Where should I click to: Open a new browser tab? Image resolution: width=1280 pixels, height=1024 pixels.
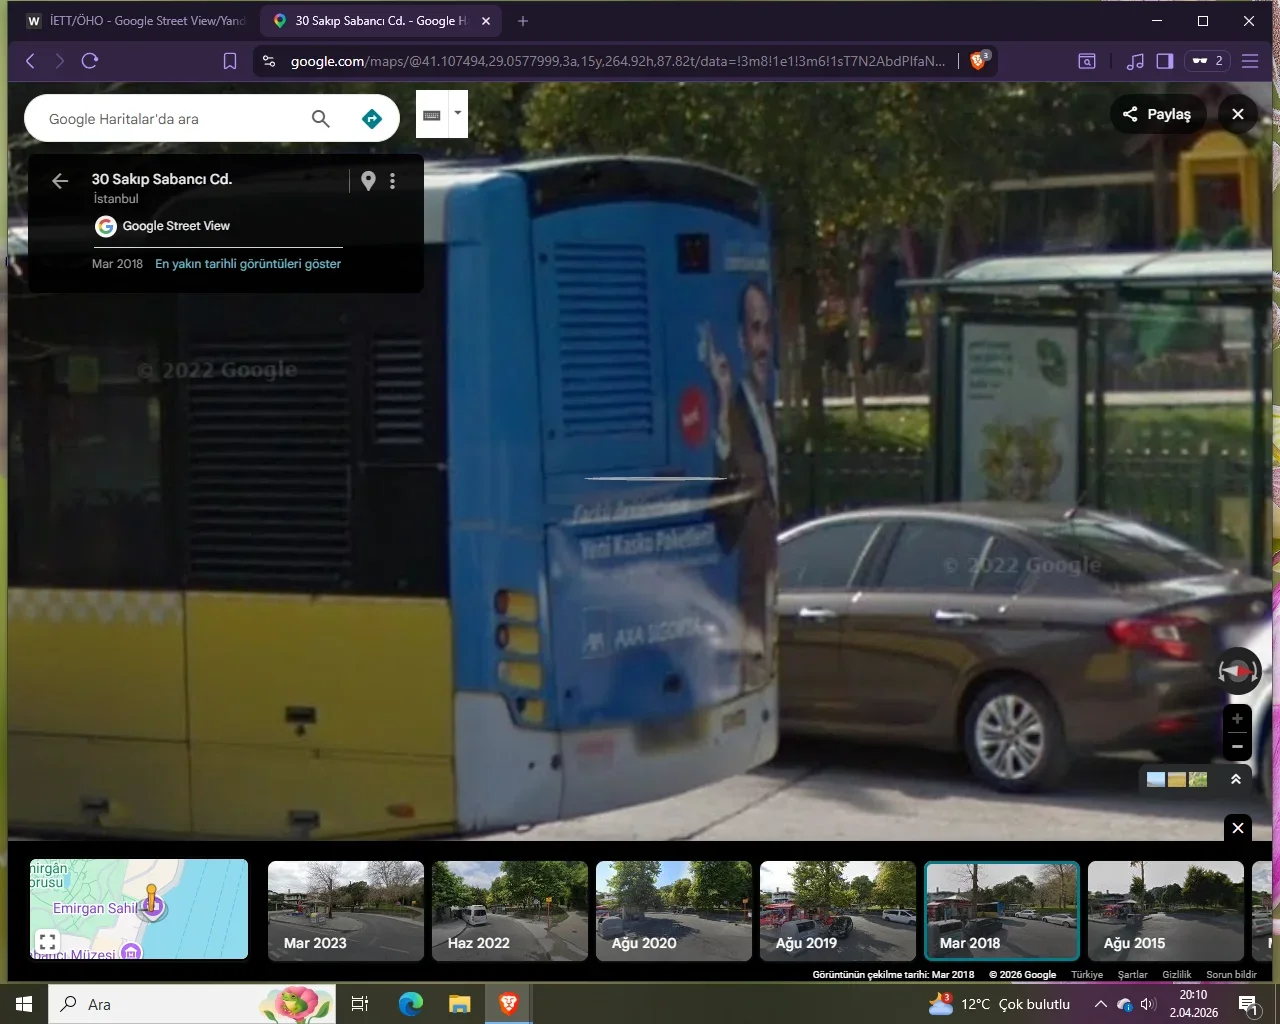point(523,21)
